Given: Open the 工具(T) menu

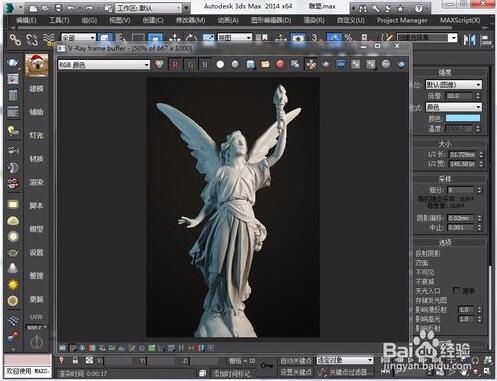Looking at the screenshot, I should tap(59, 20).
